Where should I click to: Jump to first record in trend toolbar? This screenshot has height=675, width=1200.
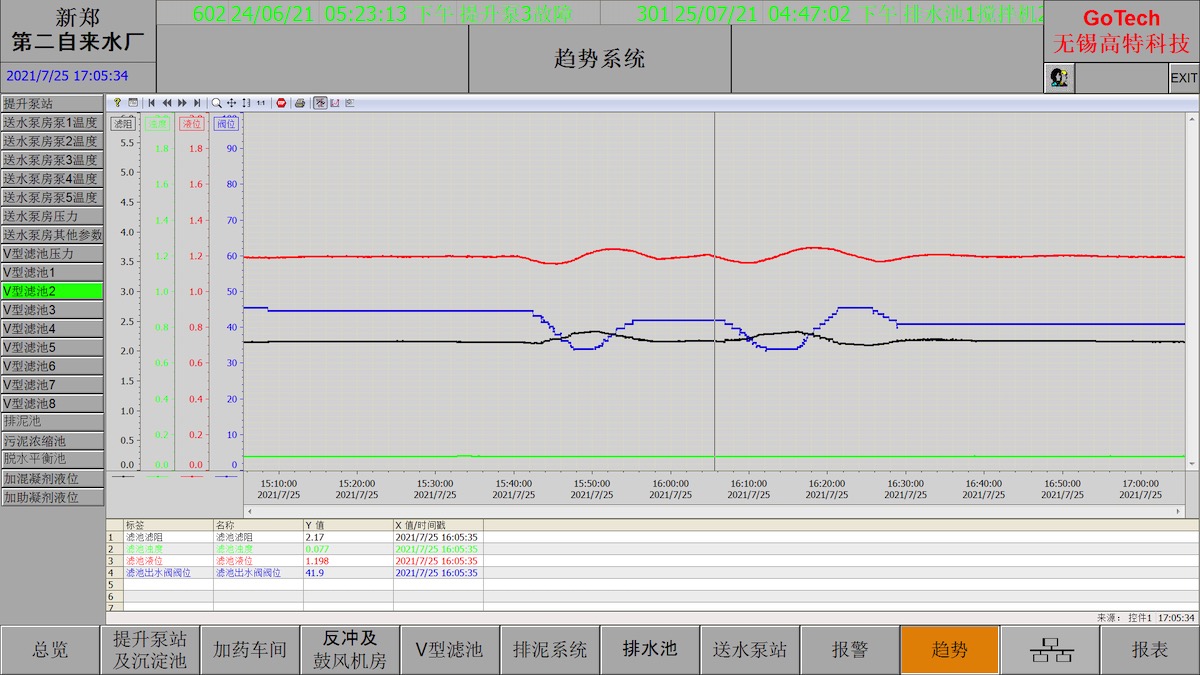[151, 103]
